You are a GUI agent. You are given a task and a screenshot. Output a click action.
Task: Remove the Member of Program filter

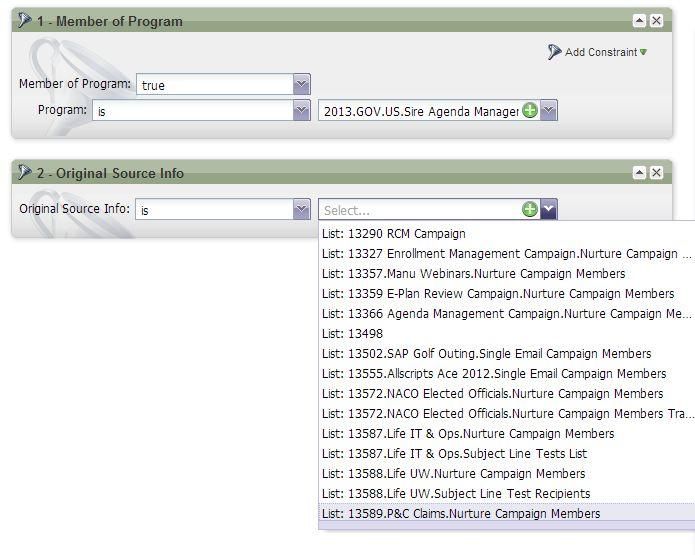(656, 21)
